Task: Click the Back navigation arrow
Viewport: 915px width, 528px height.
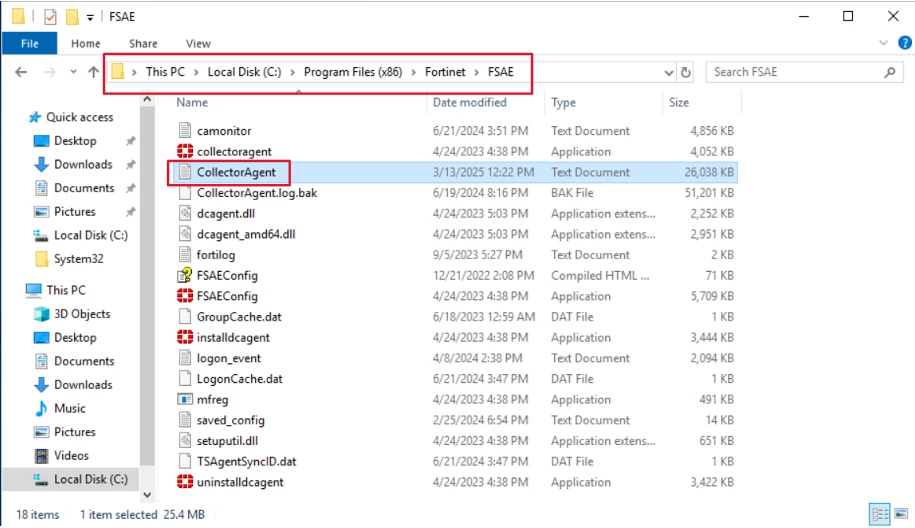Action: coord(21,72)
